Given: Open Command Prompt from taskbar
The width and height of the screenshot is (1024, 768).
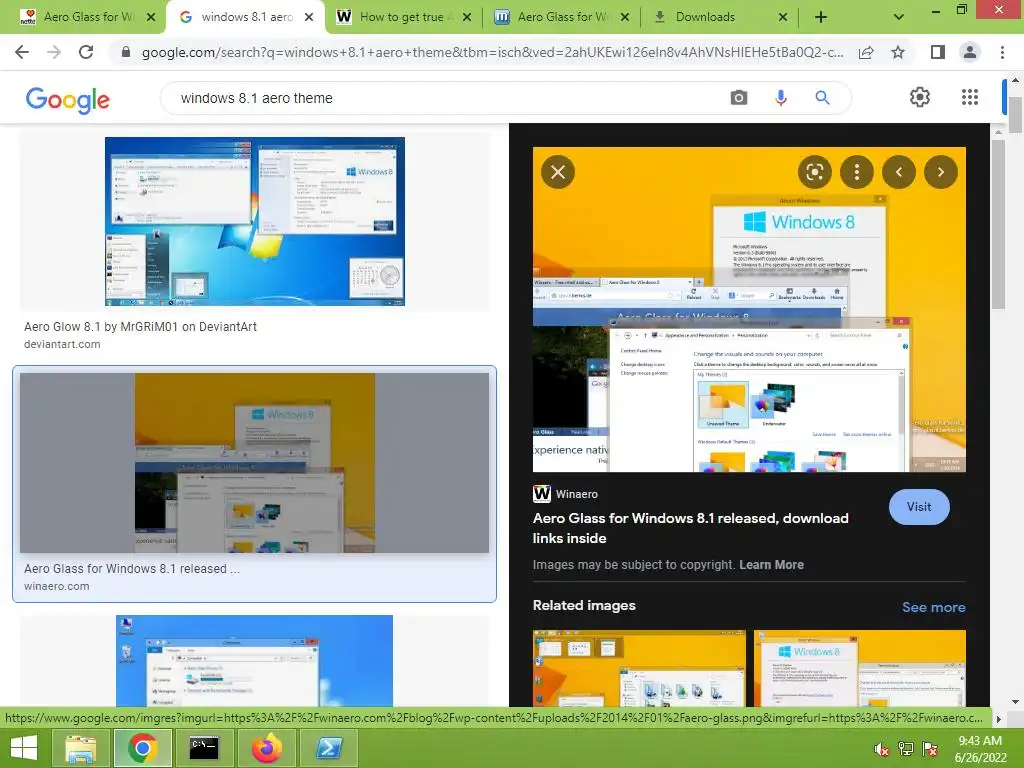Looking at the screenshot, I should (x=204, y=748).
